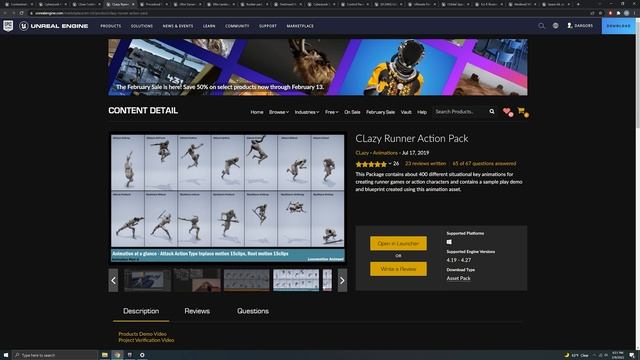Screen dimensions: 640x360
Task: Open the Windows Start menu
Action: [6, 355]
